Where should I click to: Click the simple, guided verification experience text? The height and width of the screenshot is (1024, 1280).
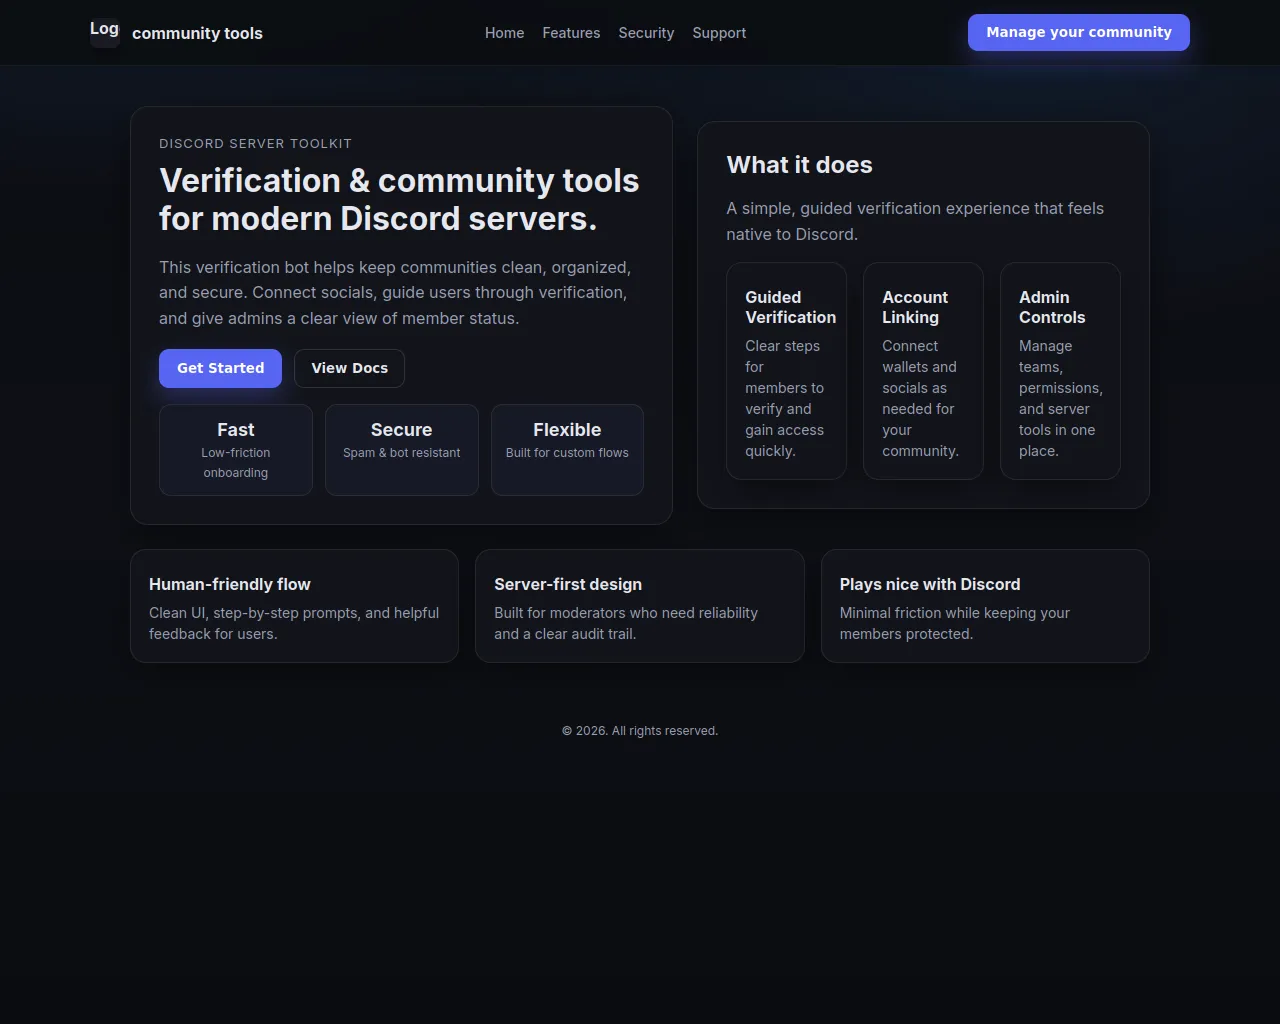[x=915, y=221]
